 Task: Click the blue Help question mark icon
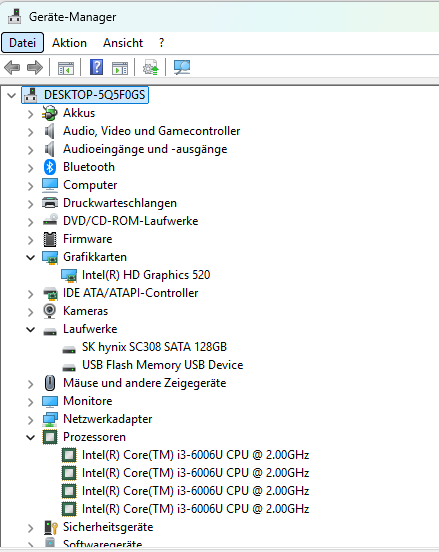96,67
